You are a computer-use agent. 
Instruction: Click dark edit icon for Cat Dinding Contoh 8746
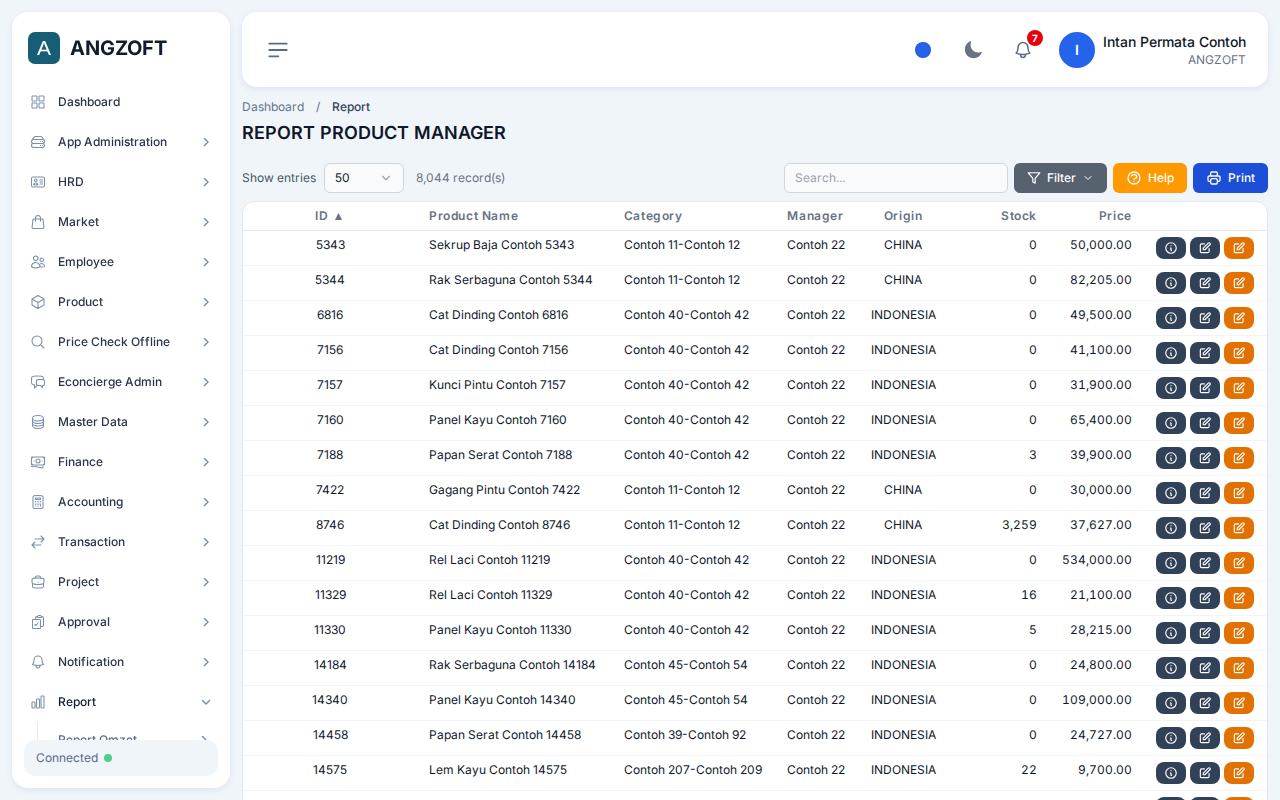pos(1205,528)
